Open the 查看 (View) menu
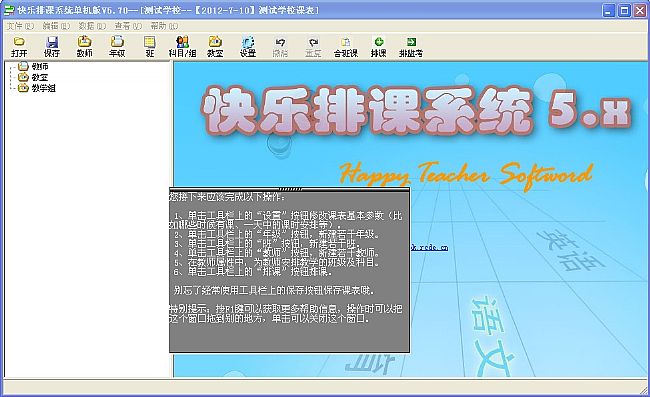The image size is (650, 397). pos(128,26)
